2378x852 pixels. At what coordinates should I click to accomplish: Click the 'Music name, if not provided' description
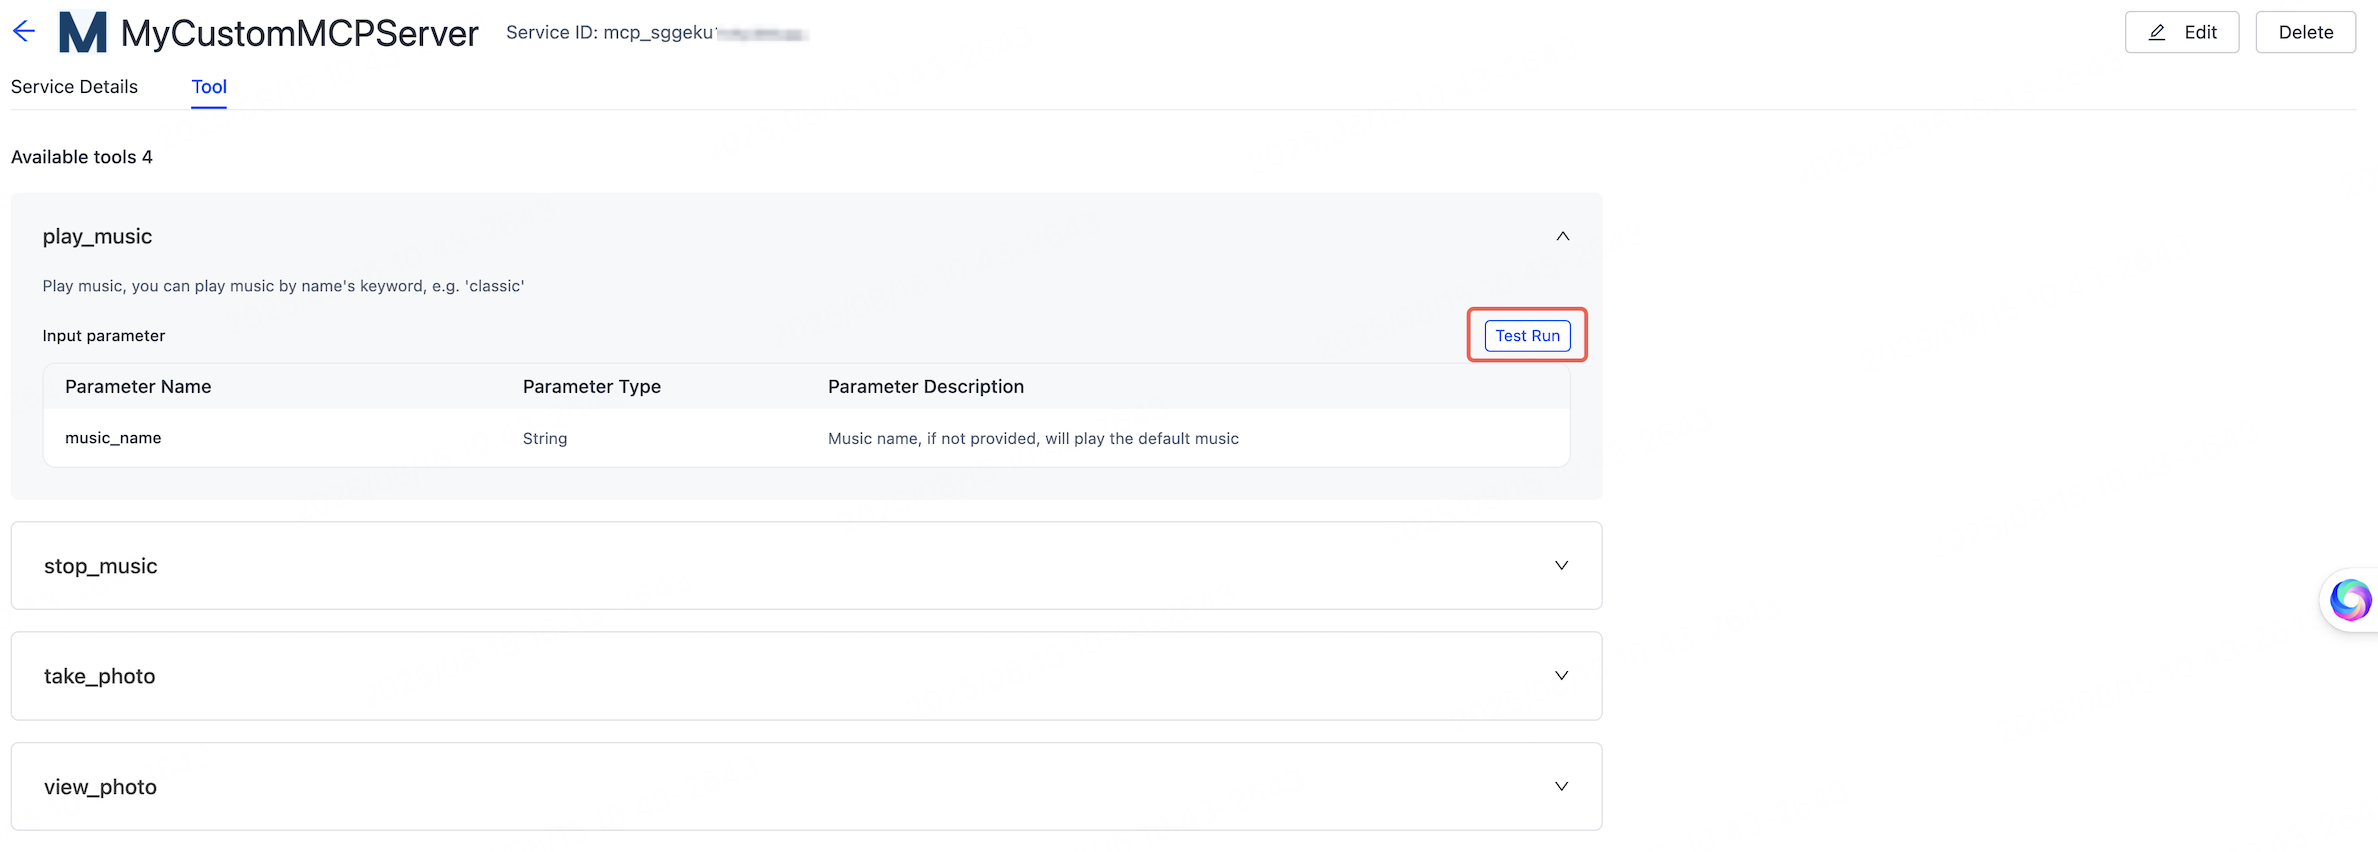pyautogui.click(x=1033, y=438)
